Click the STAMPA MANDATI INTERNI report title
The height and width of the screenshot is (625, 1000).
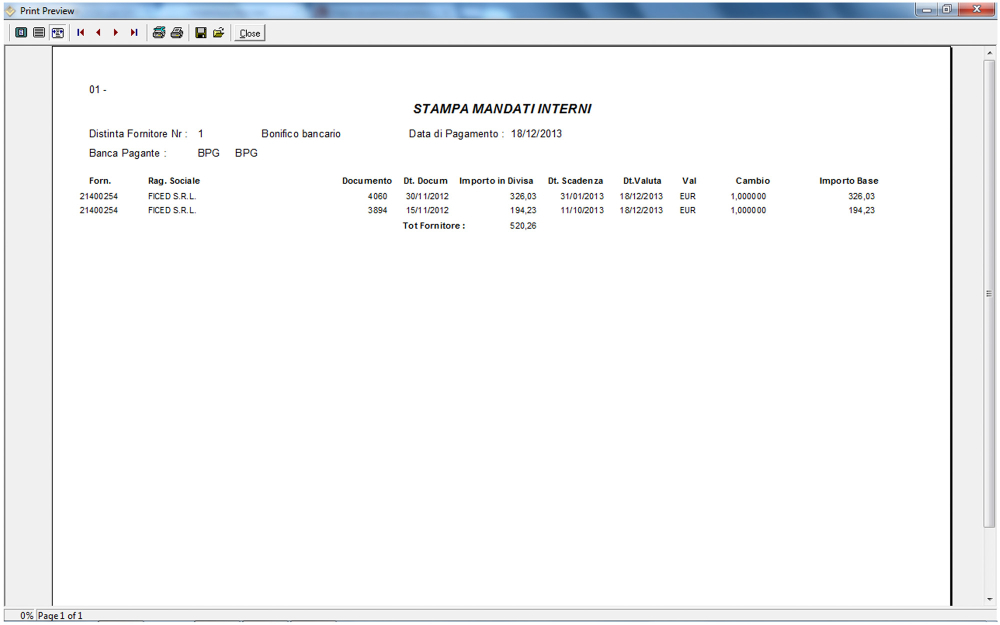501,109
